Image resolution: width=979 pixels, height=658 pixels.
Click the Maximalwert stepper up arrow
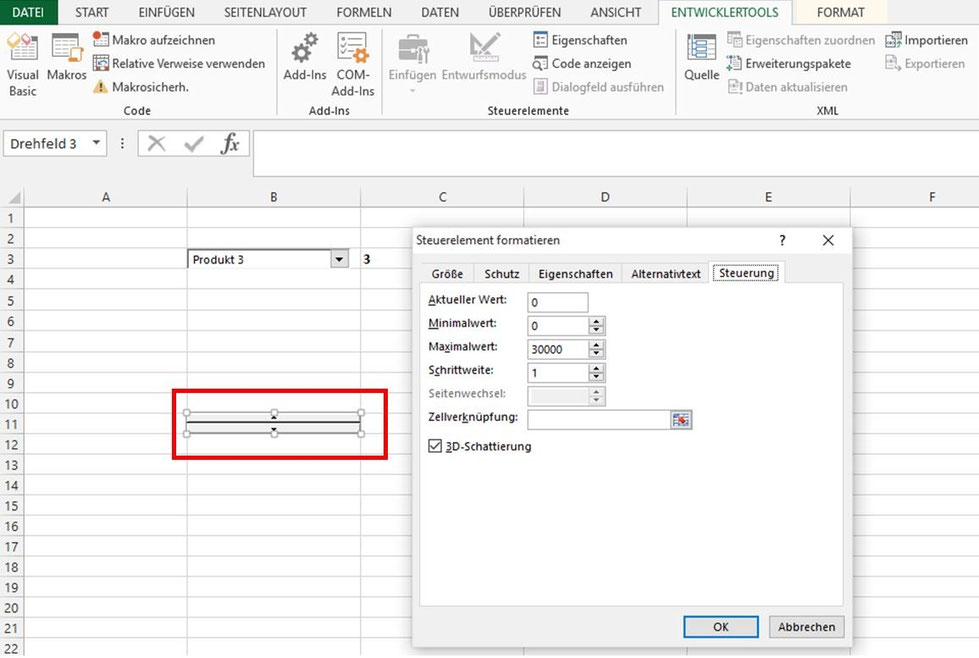[596, 344]
